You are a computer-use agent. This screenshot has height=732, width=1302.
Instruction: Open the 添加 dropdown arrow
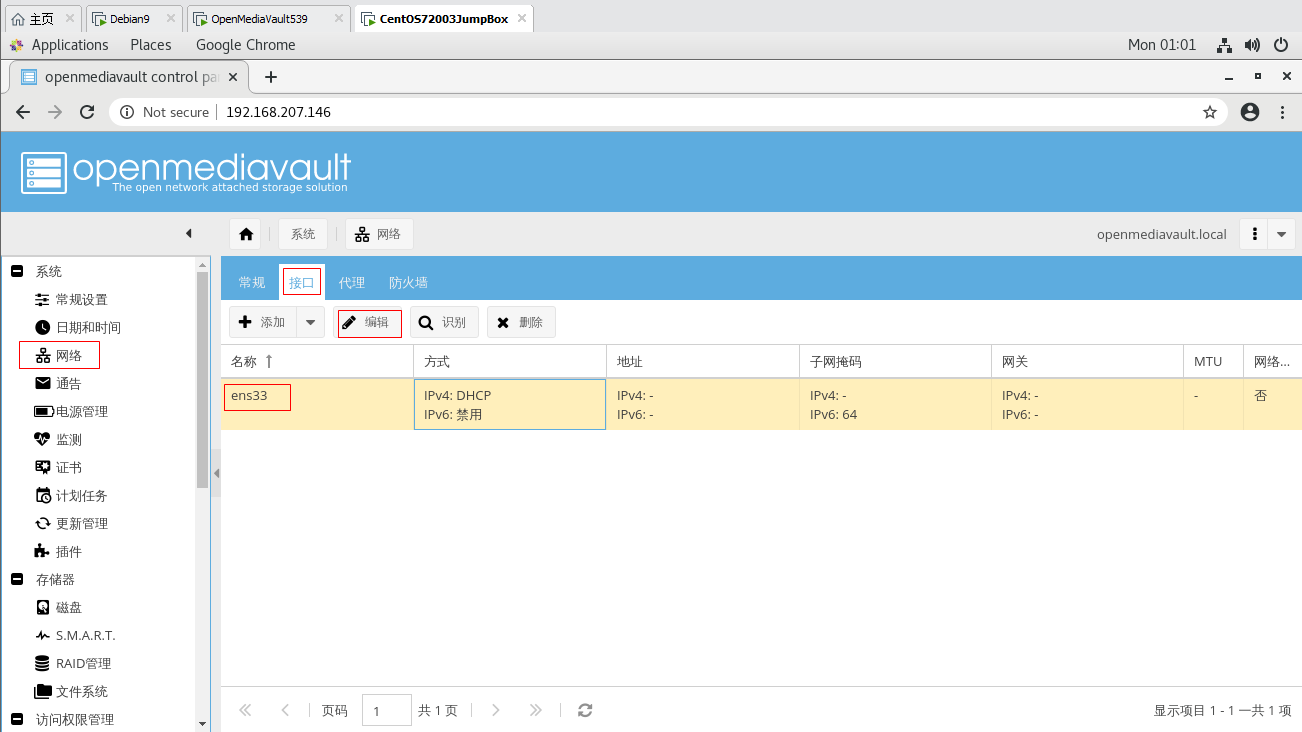click(x=310, y=322)
